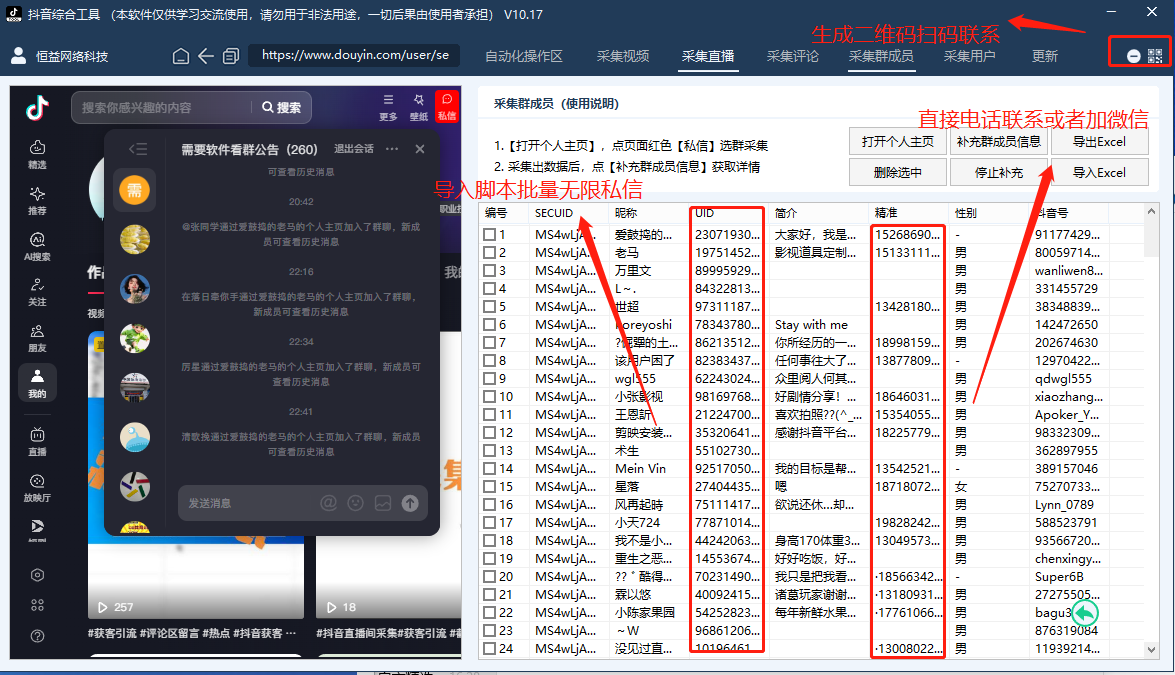Click the @ mention icon in chat
Viewport: 1175px width, 675px height.
click(331, 503)
